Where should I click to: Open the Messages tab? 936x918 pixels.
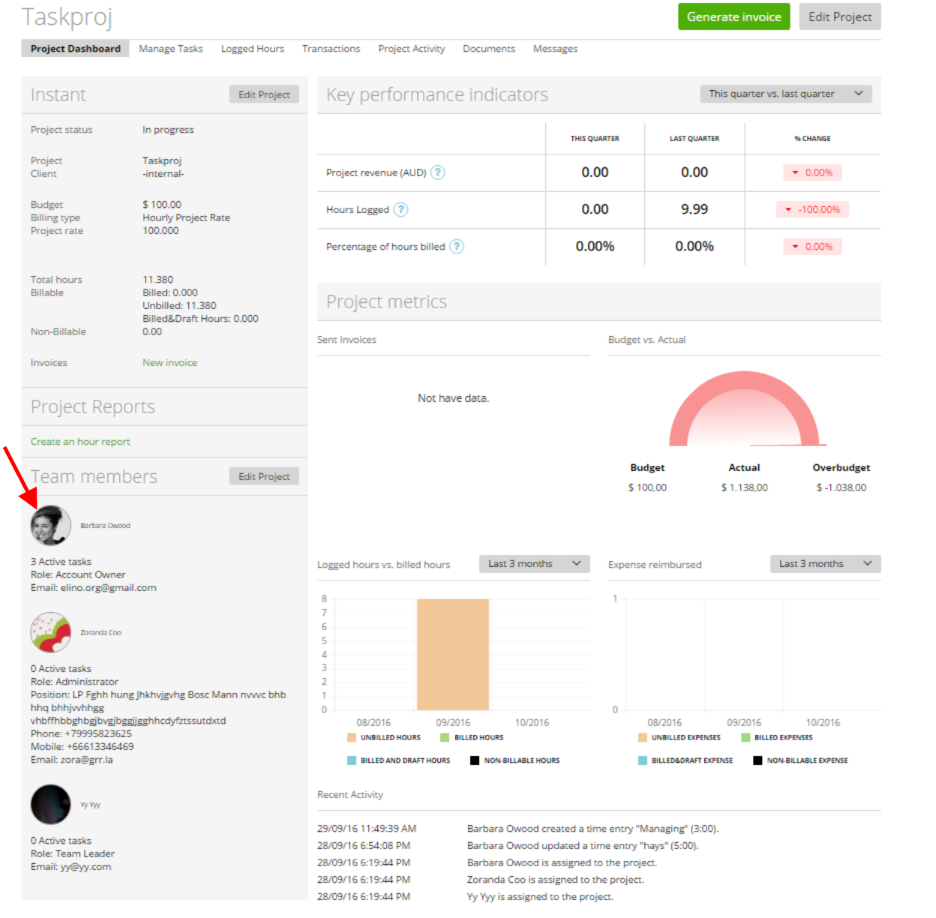click(555, 49)
